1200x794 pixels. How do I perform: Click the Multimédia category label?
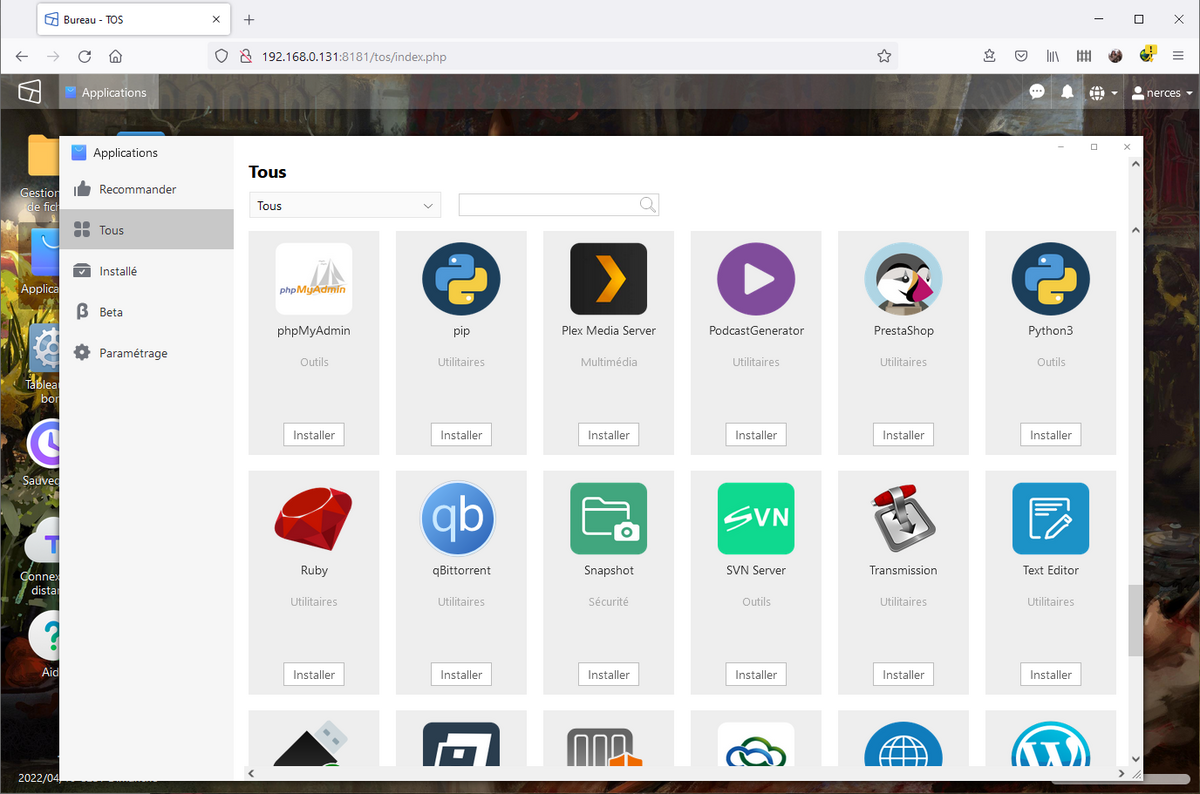click(x=609, y=362)
